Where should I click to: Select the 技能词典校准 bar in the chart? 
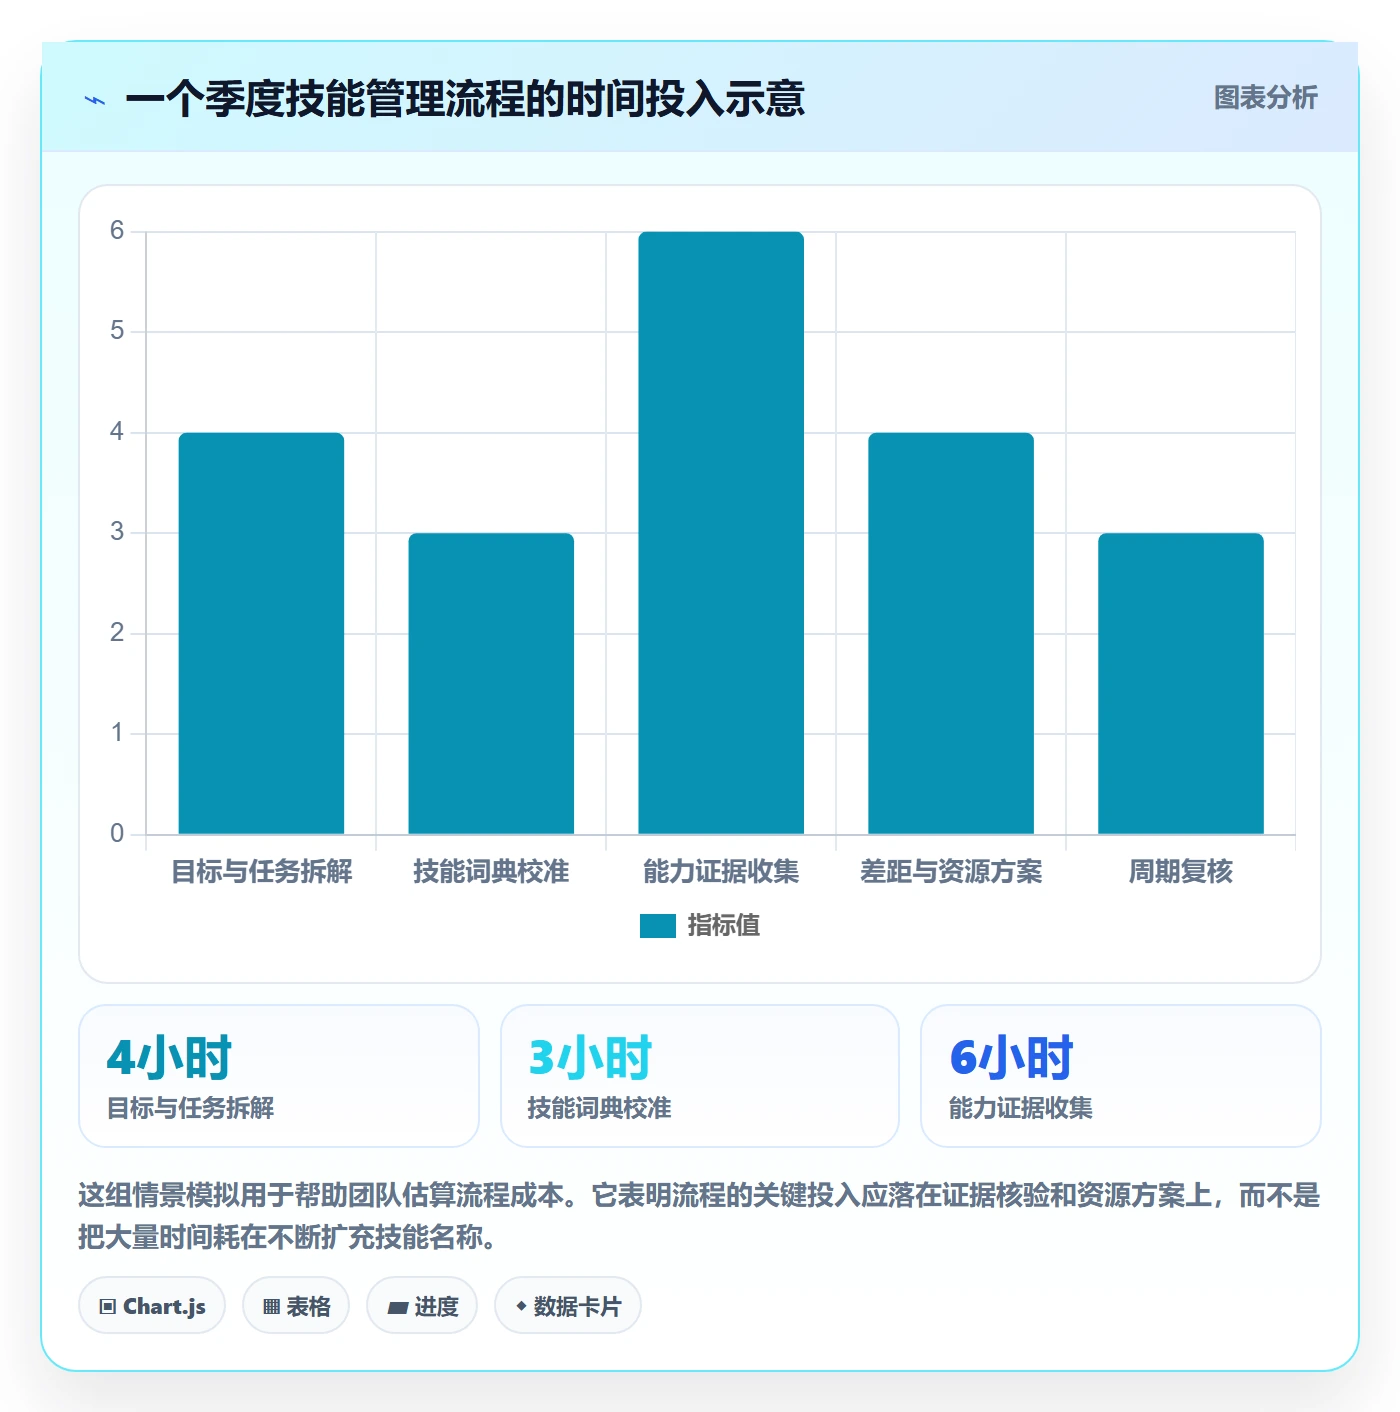pyautogui.click(x=491, y=683)
